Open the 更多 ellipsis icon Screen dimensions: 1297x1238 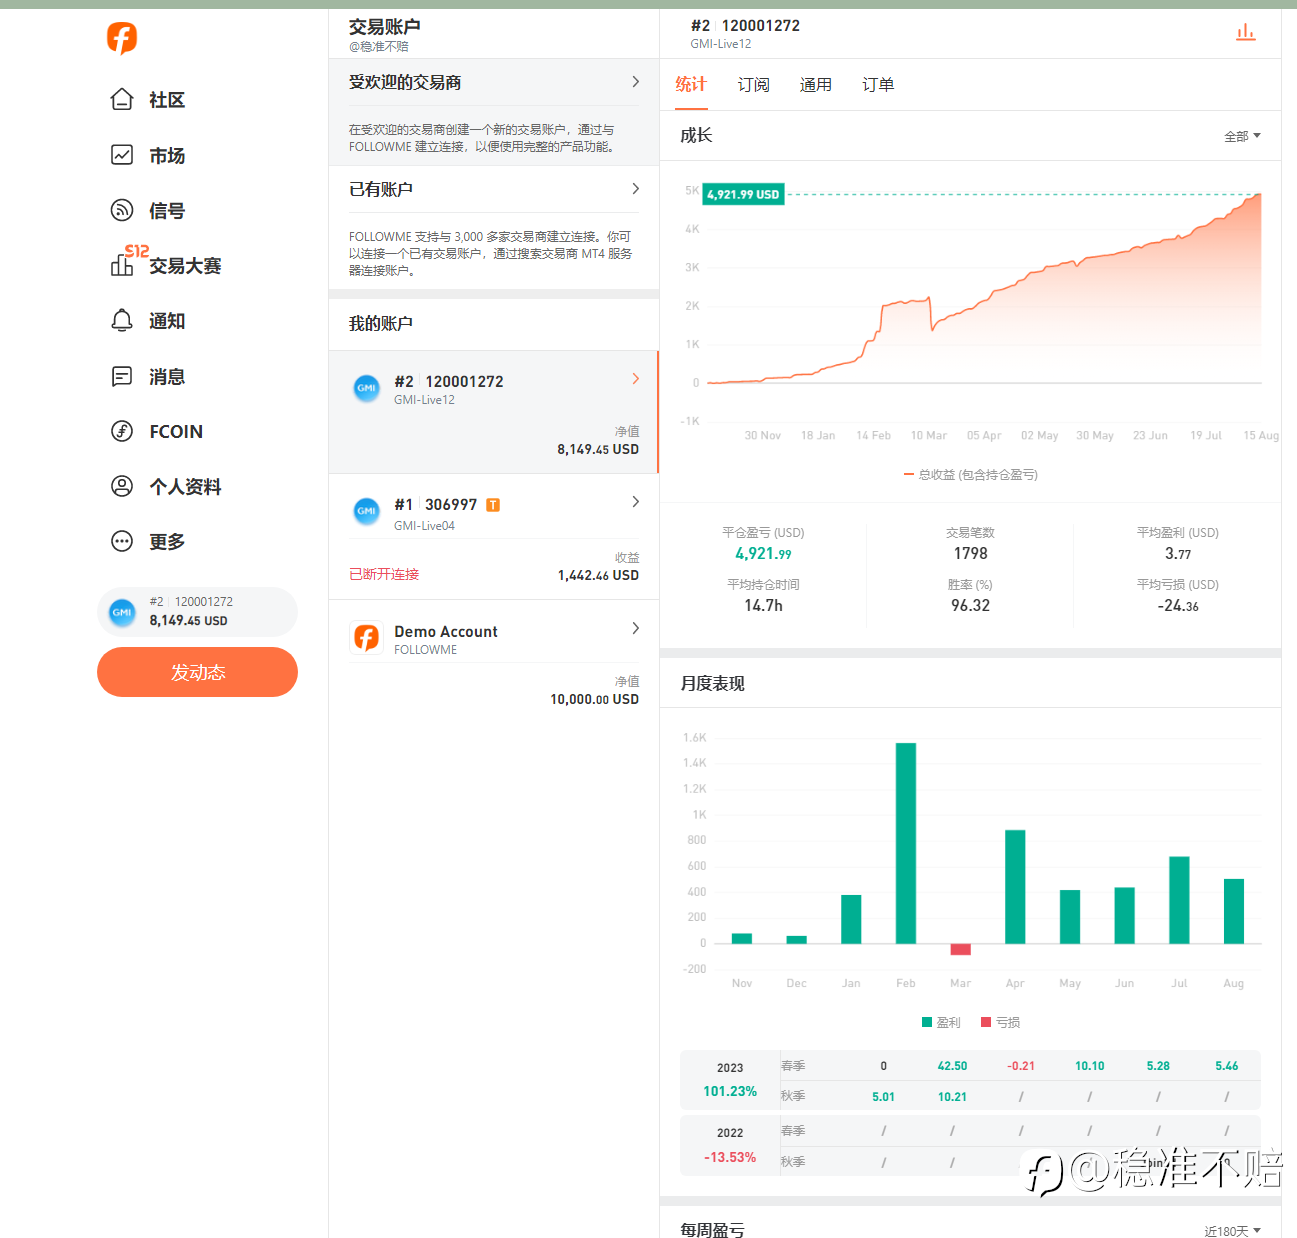(x=122, y=541)
